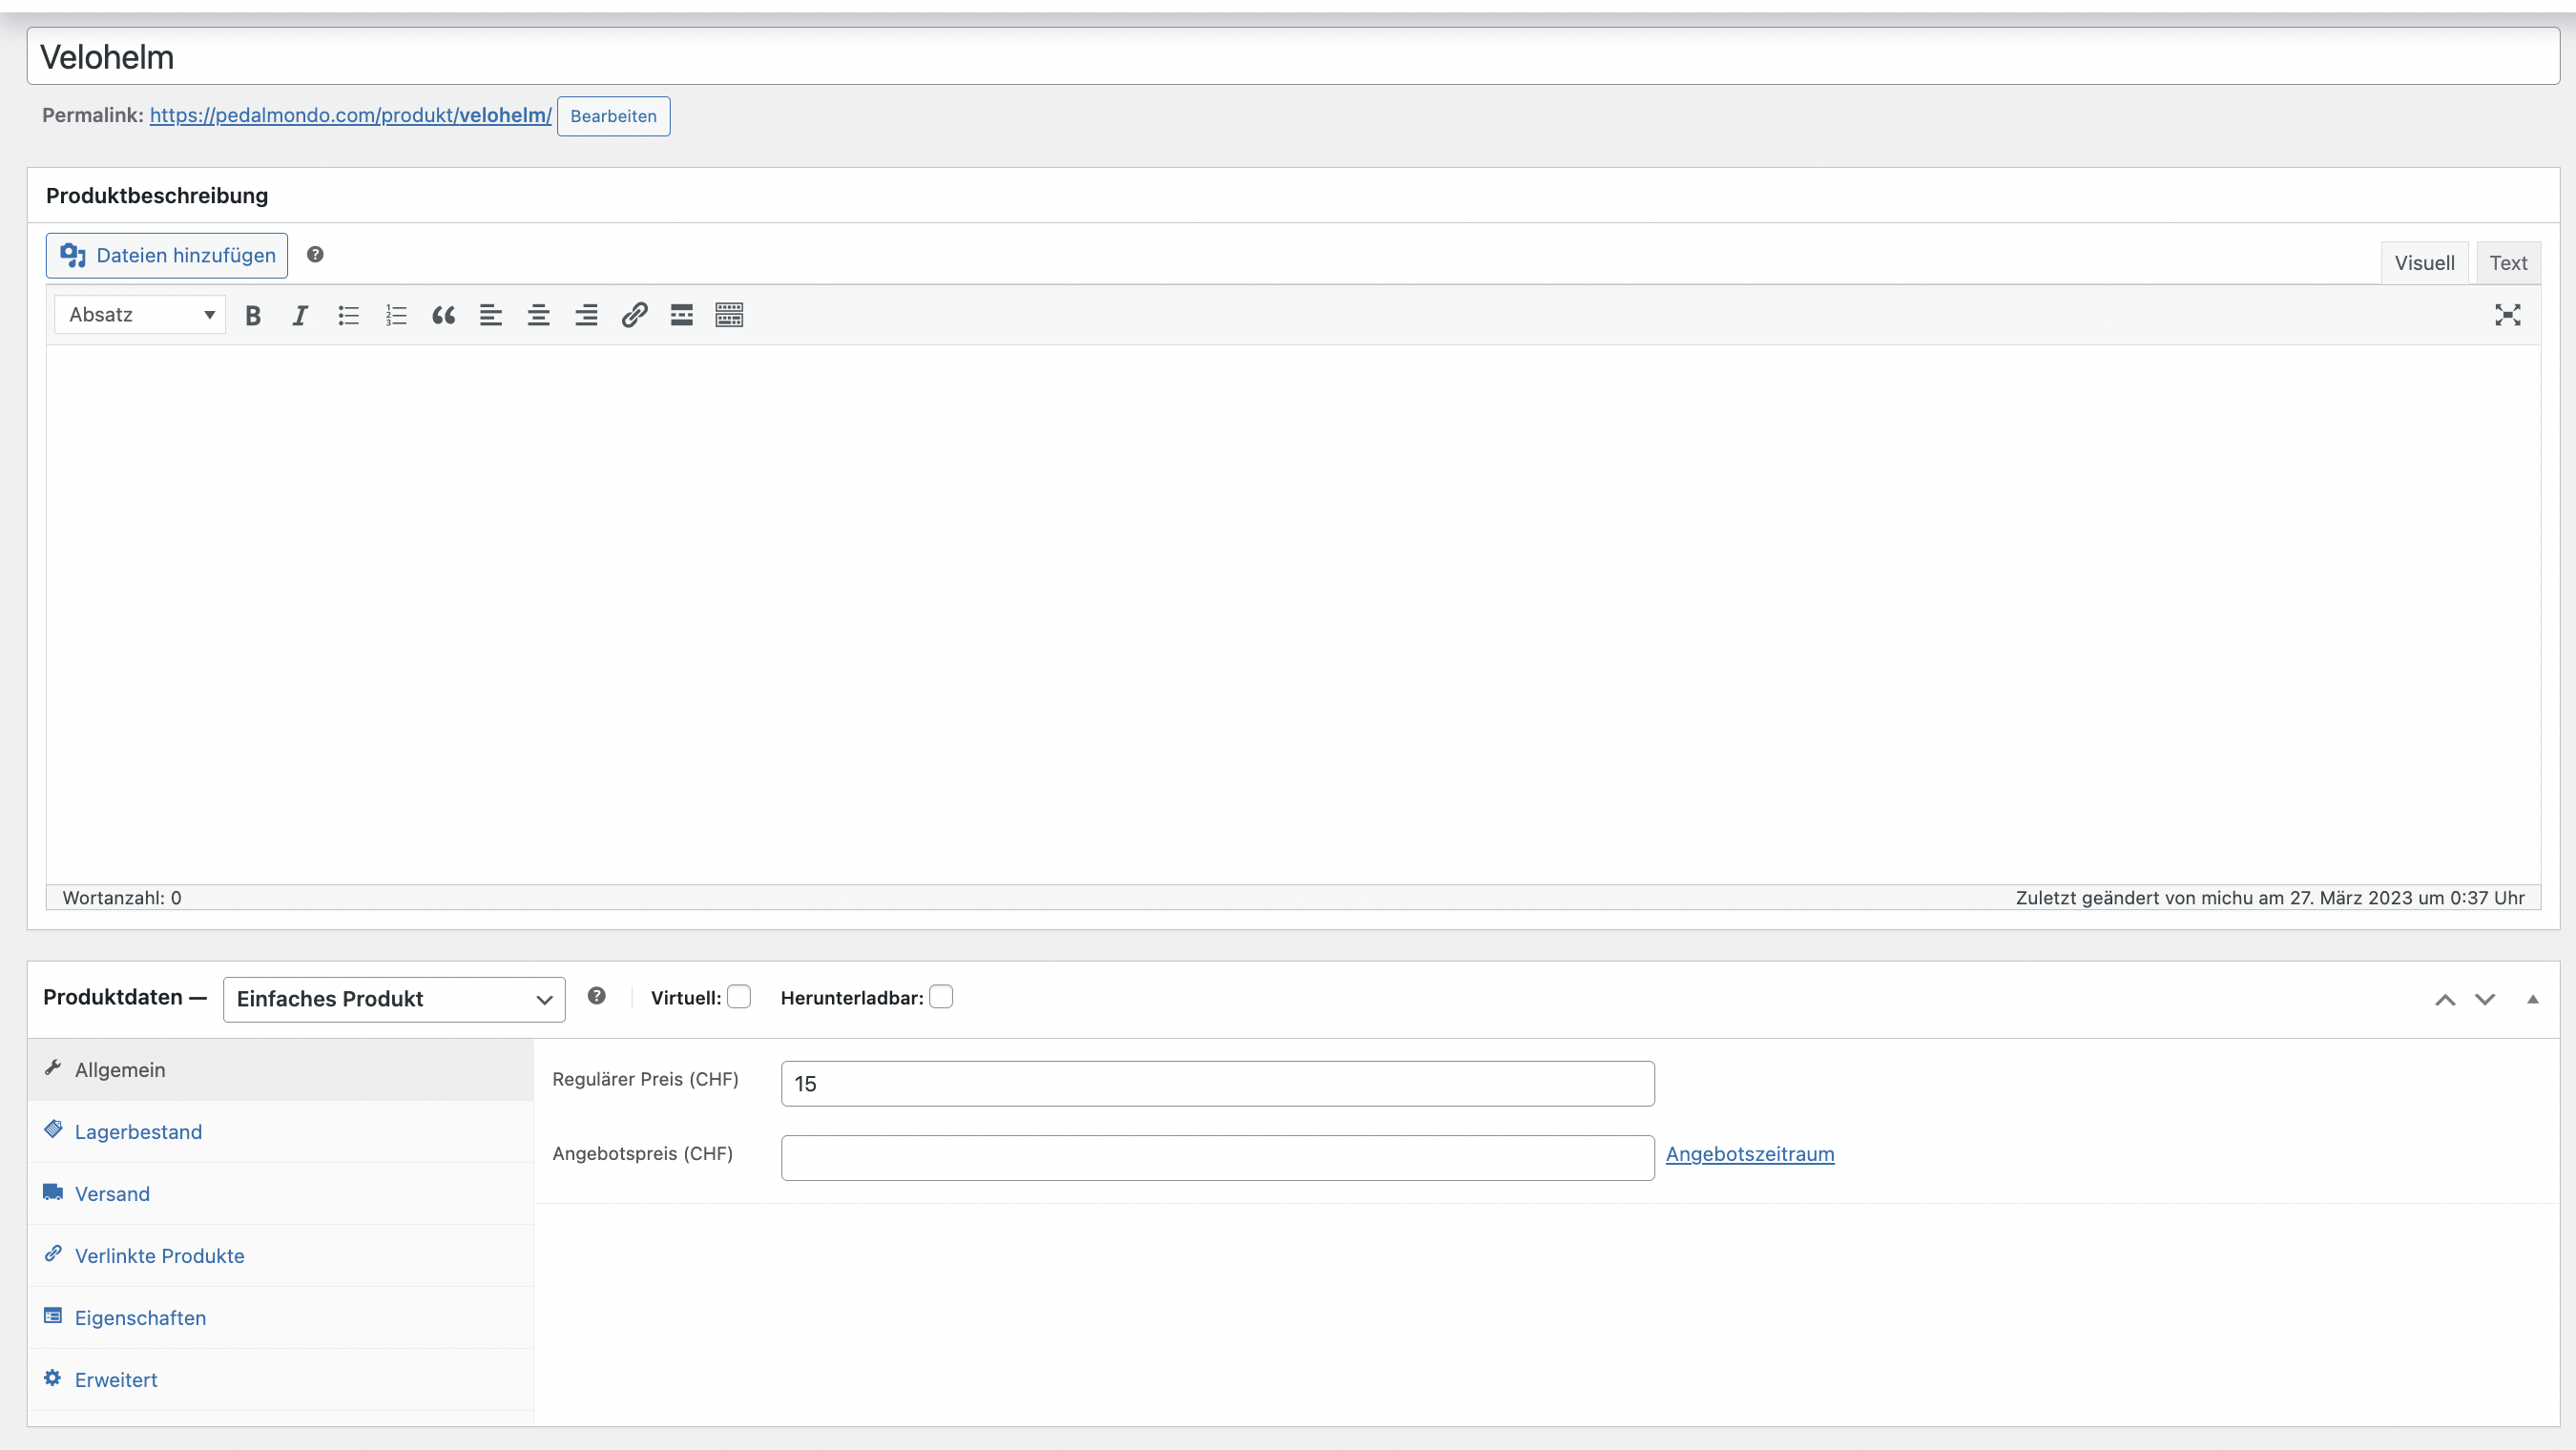Open the Absatz paragraph format dropdown

[140, 315]
